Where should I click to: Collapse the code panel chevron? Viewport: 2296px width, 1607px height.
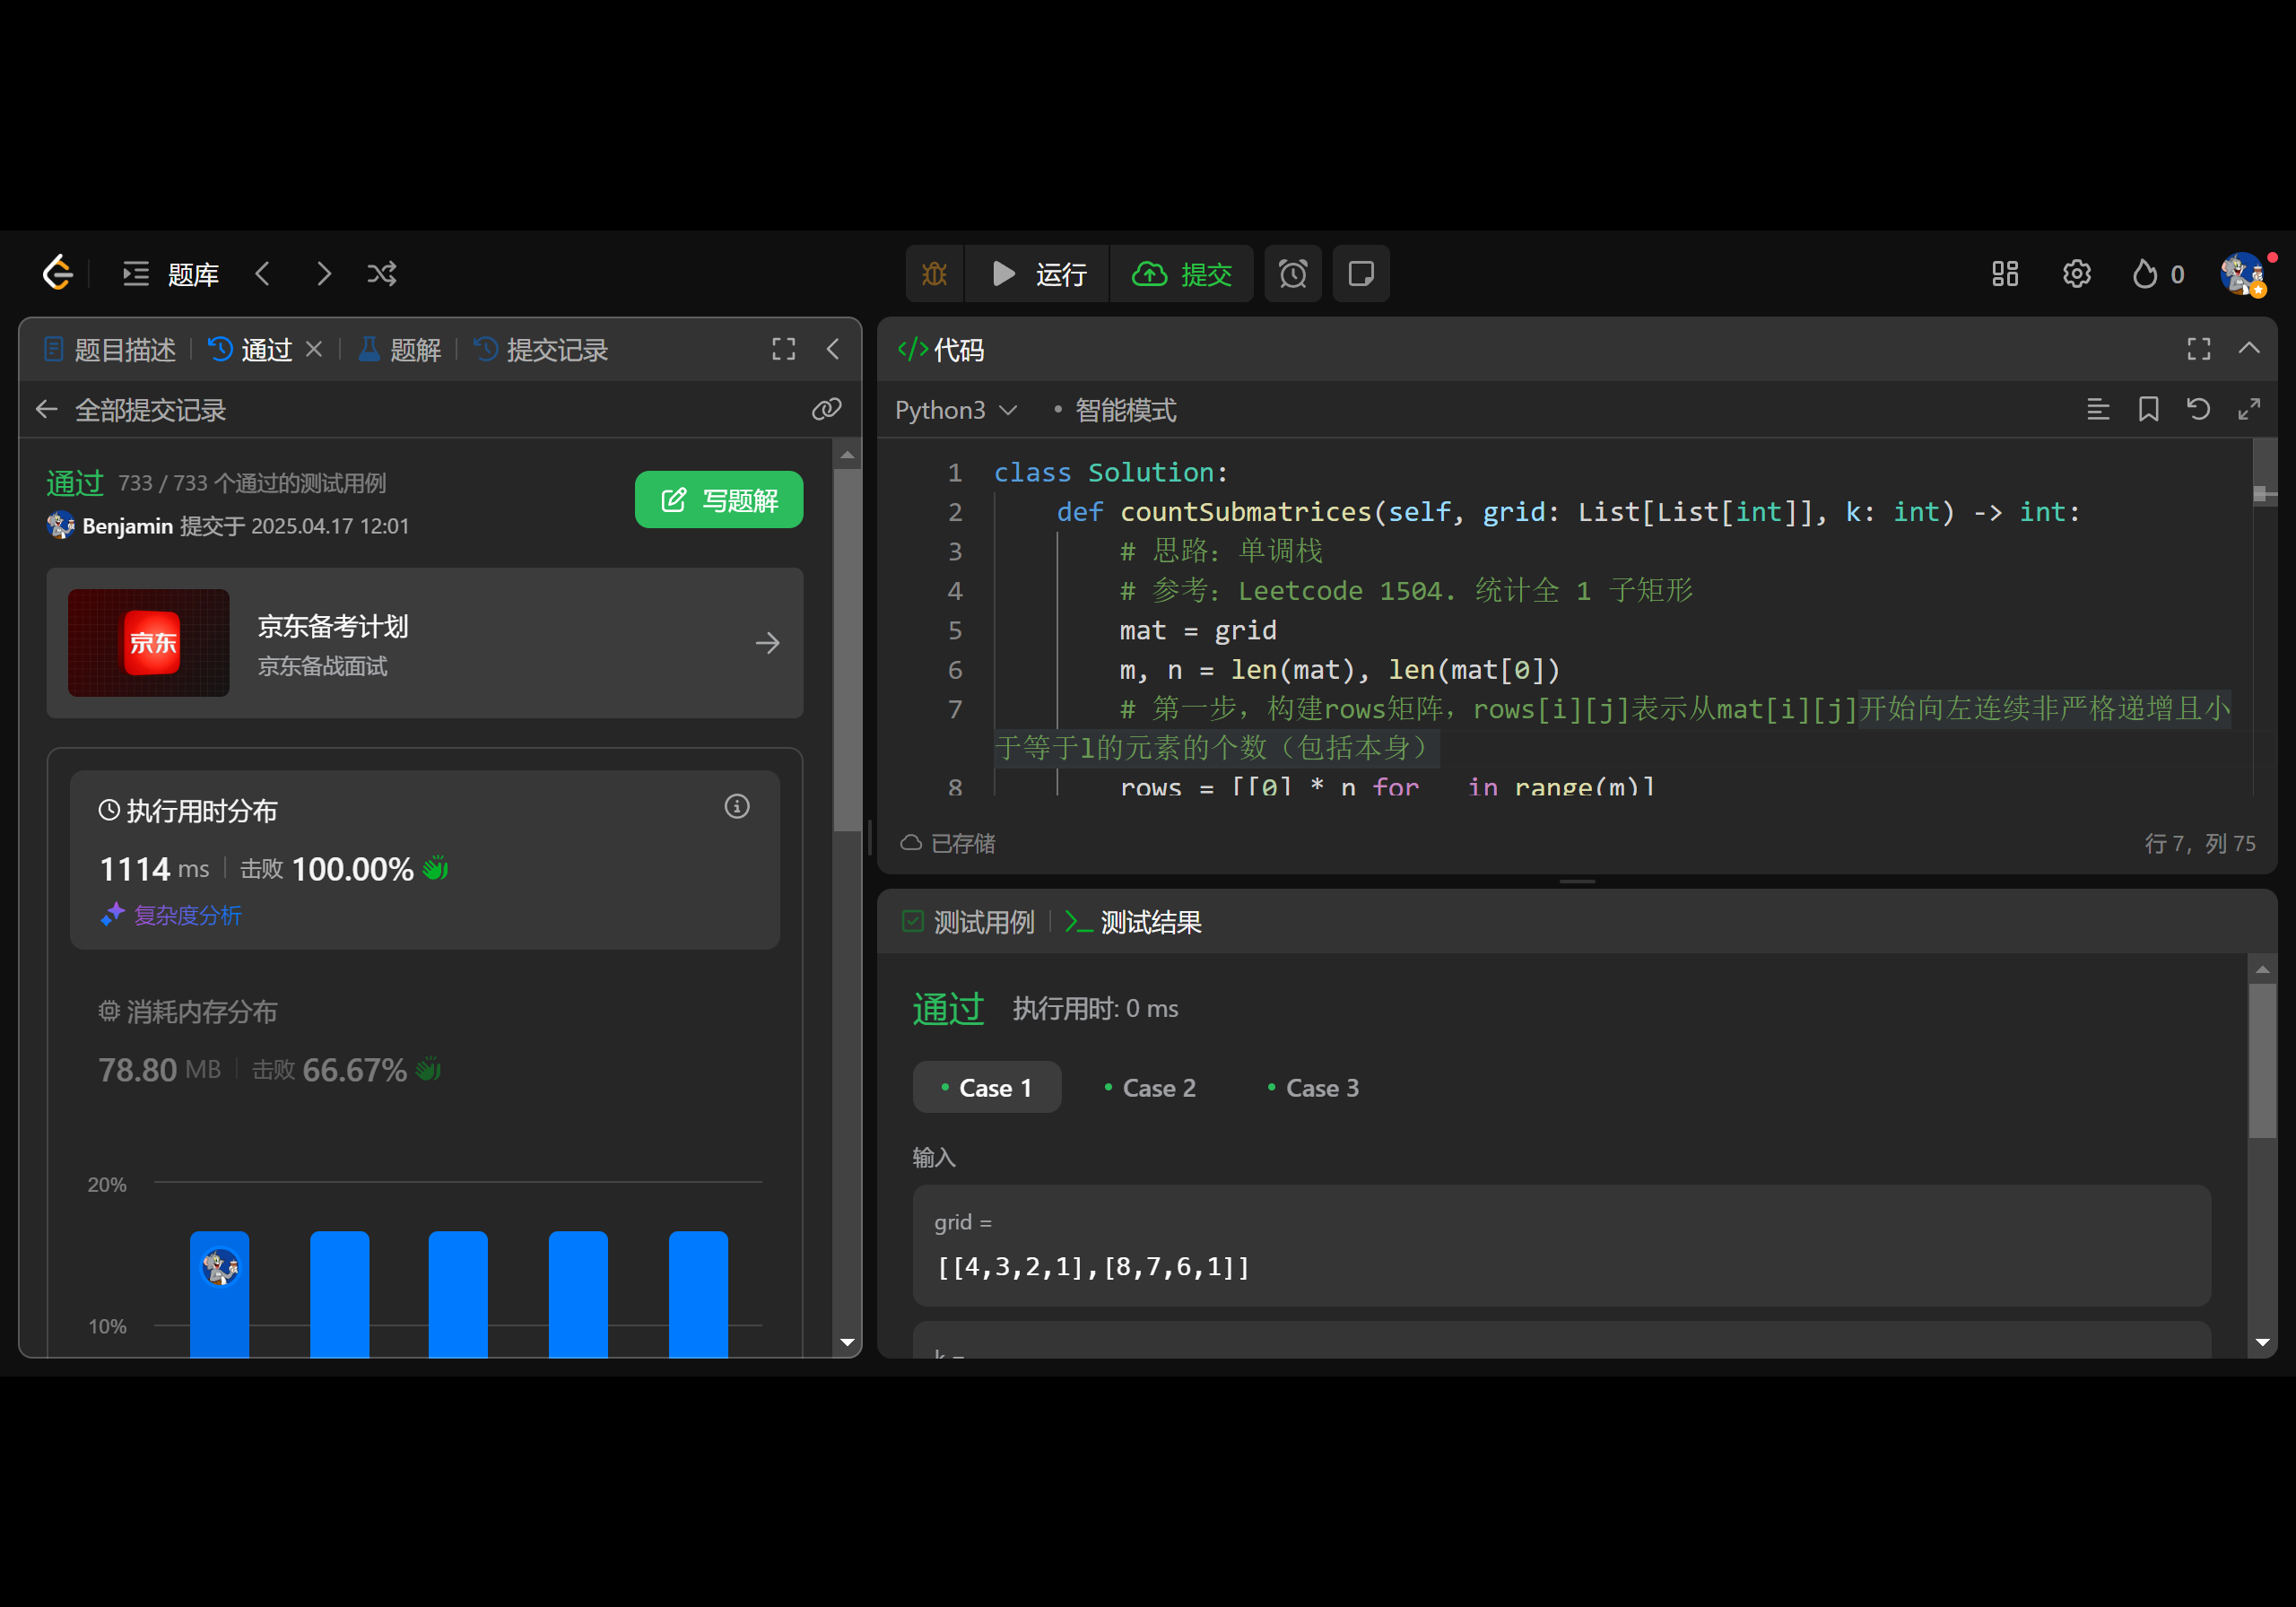pyautogui.click(x=2249, y=349)
